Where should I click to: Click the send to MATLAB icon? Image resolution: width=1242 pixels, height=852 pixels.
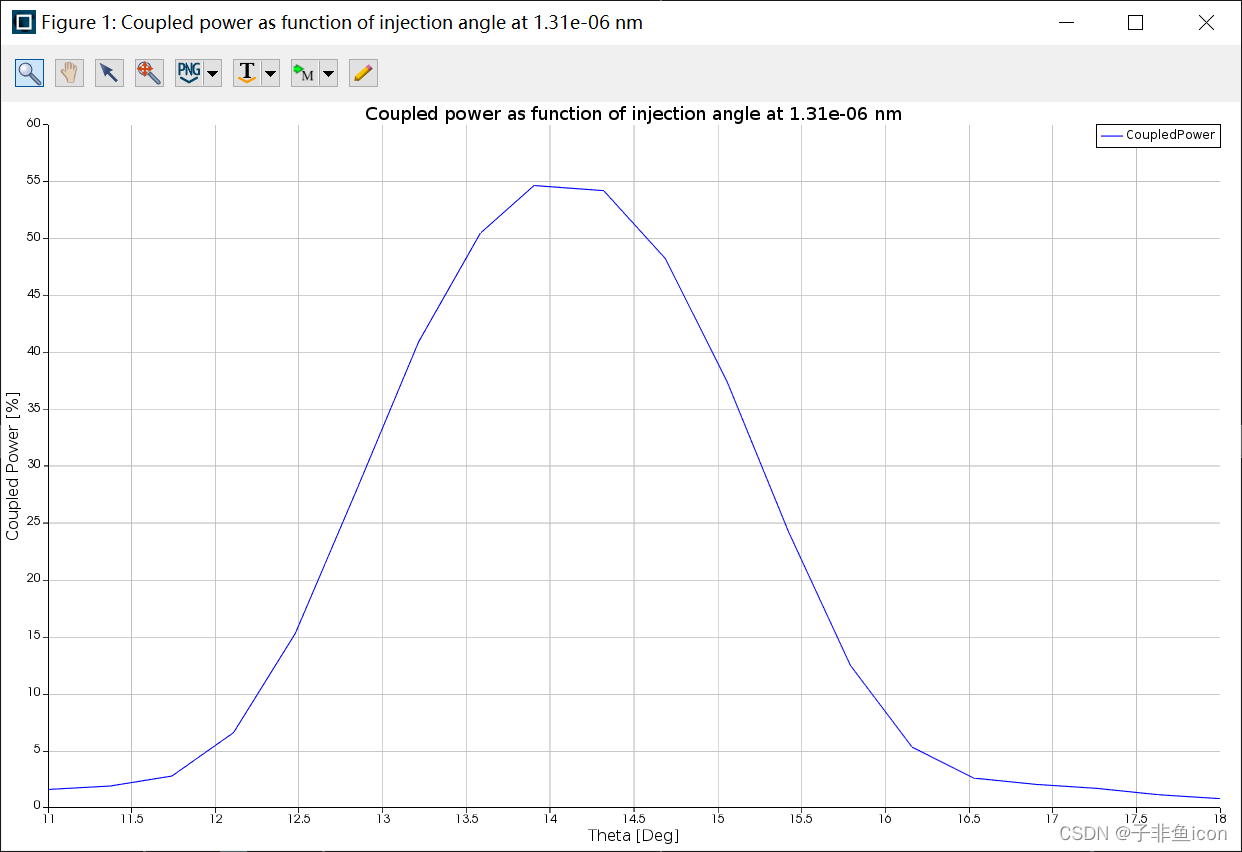click(x=305, y=73)
